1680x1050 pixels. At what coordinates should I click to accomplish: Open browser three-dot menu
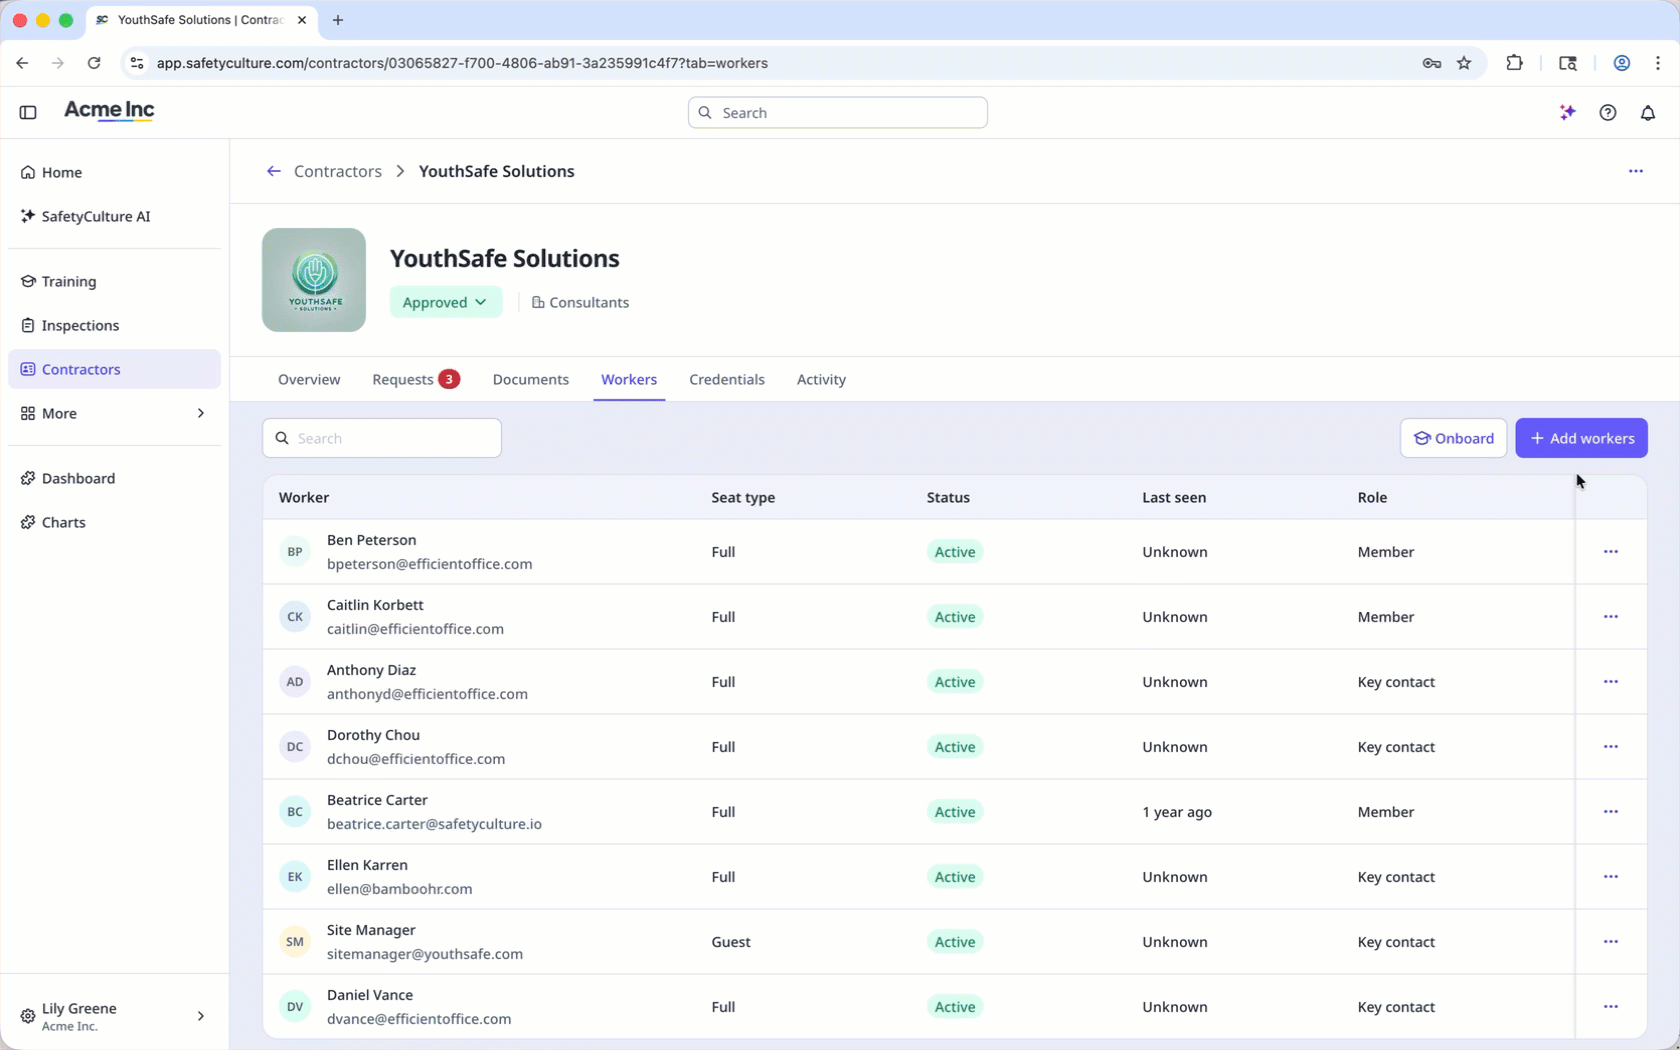coord(1658,63)
